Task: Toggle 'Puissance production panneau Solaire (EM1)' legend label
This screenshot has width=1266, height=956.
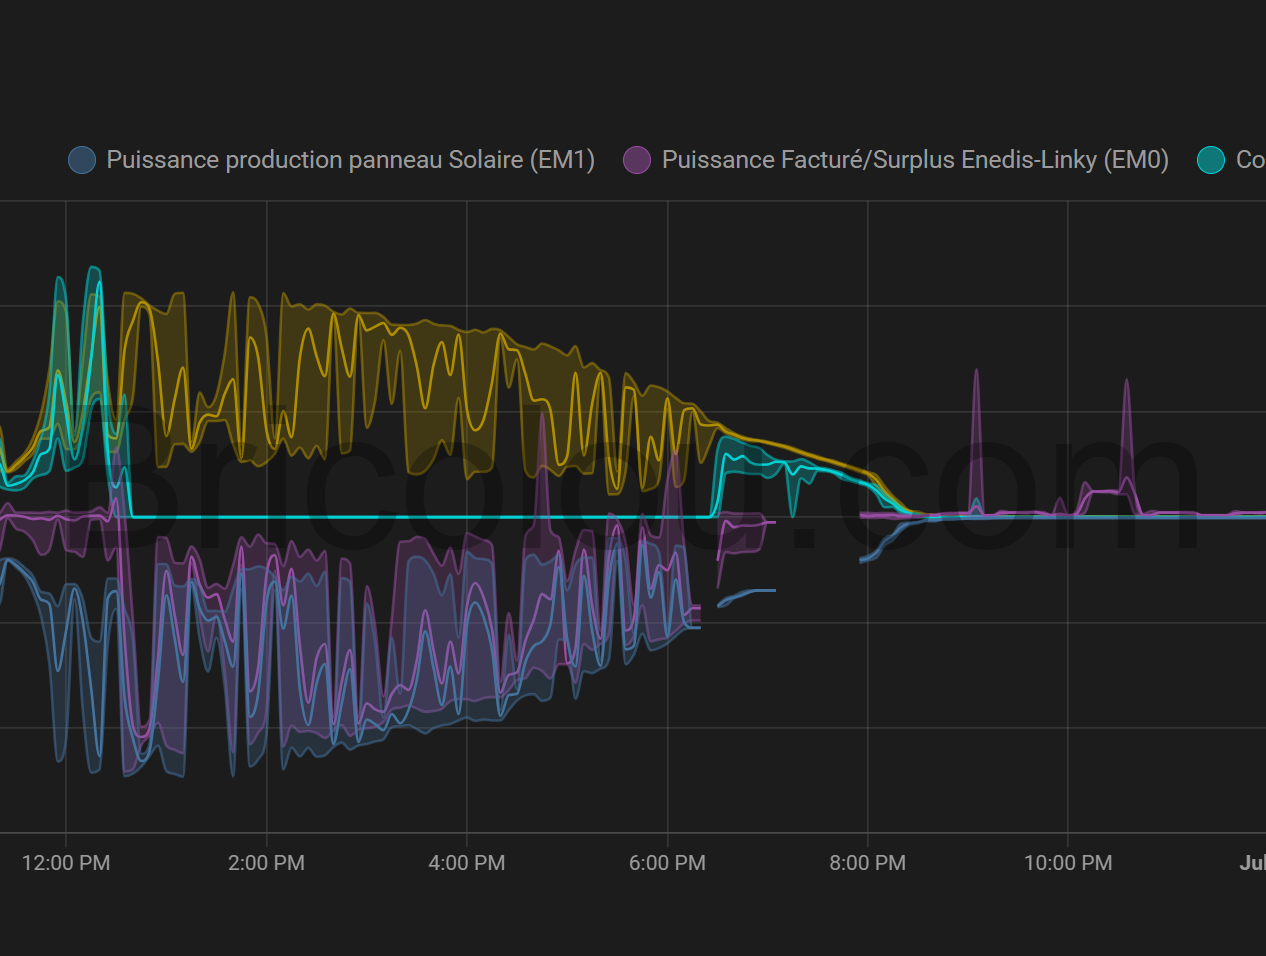Action: (x=350, y=160)
